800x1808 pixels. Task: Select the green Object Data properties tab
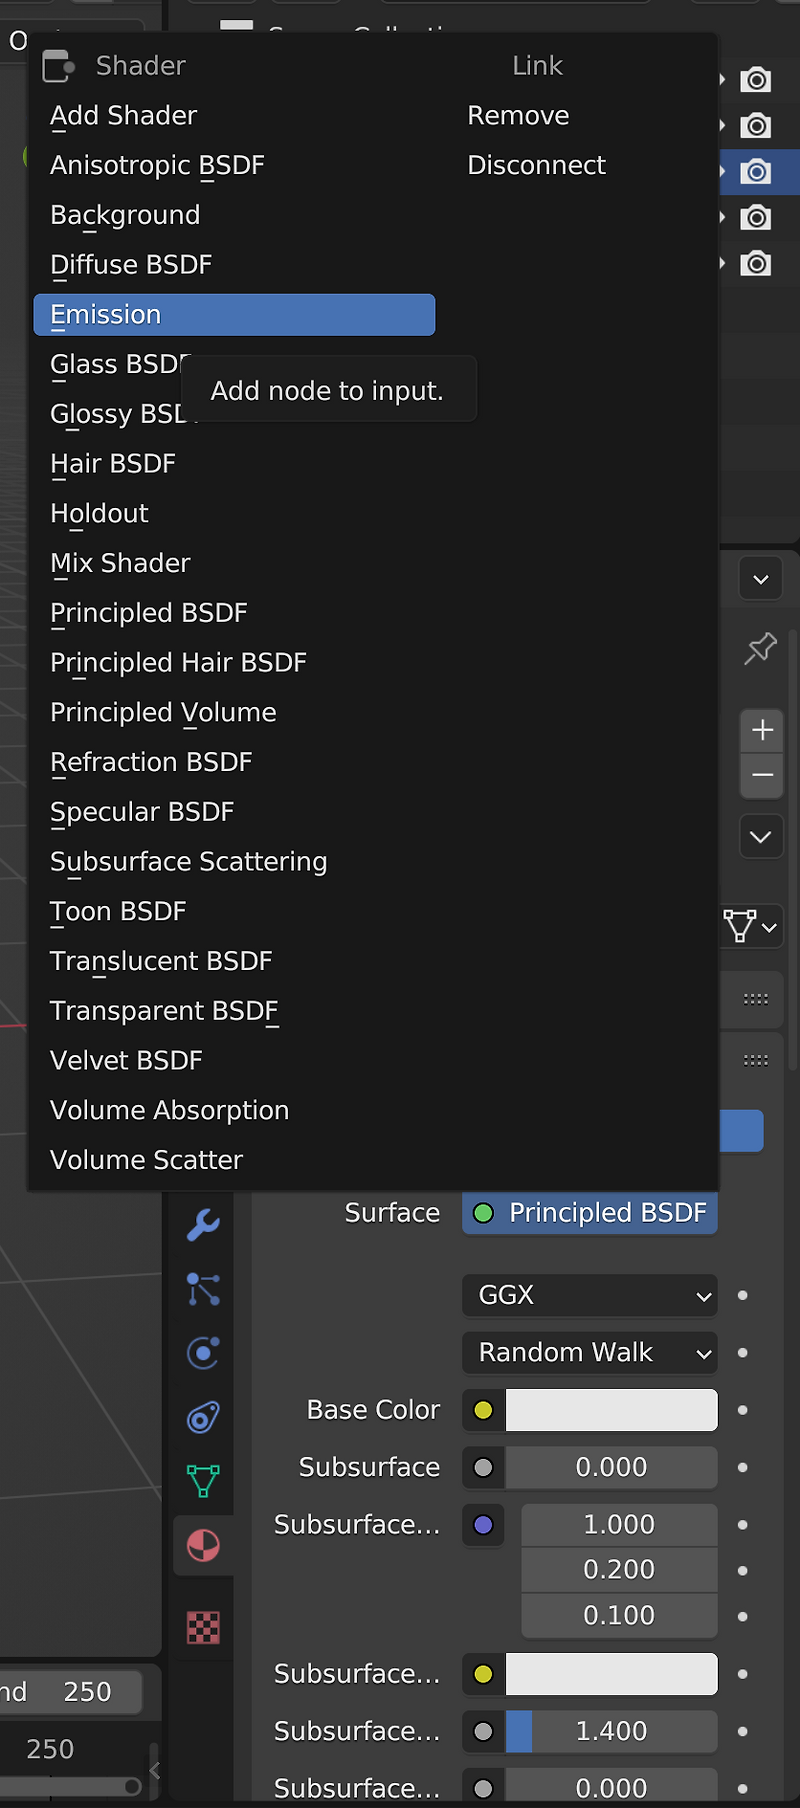202,1481
